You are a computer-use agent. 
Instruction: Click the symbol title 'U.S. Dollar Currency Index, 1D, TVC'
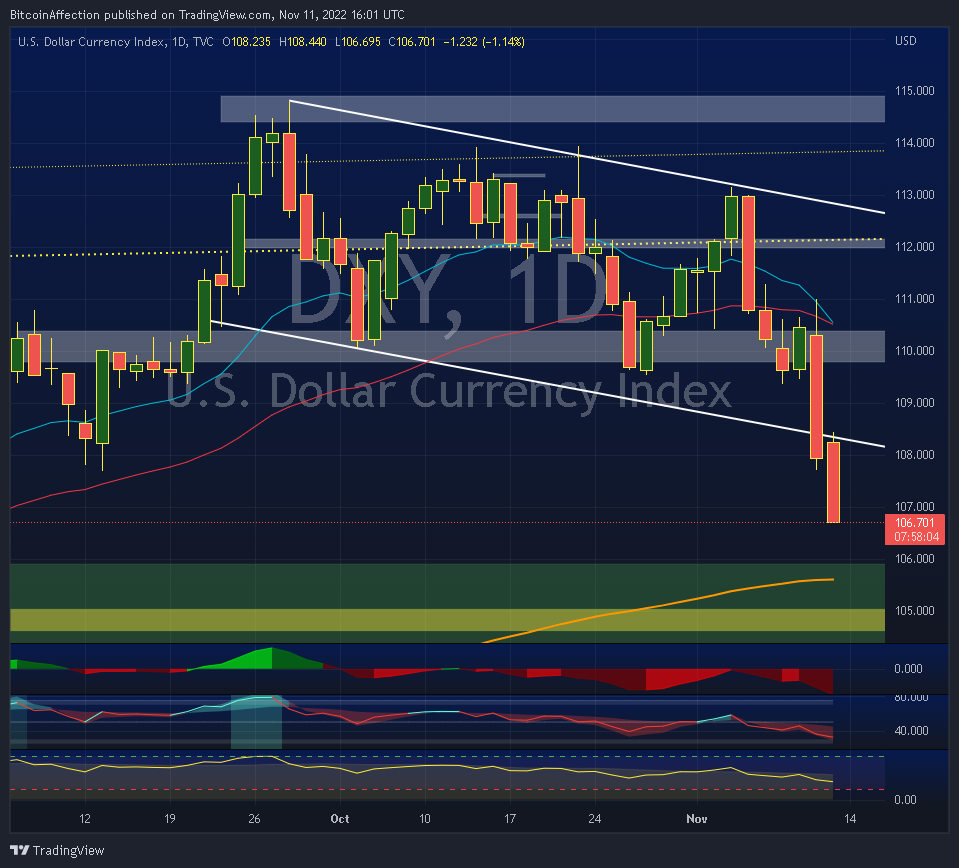tap(116, 42)
